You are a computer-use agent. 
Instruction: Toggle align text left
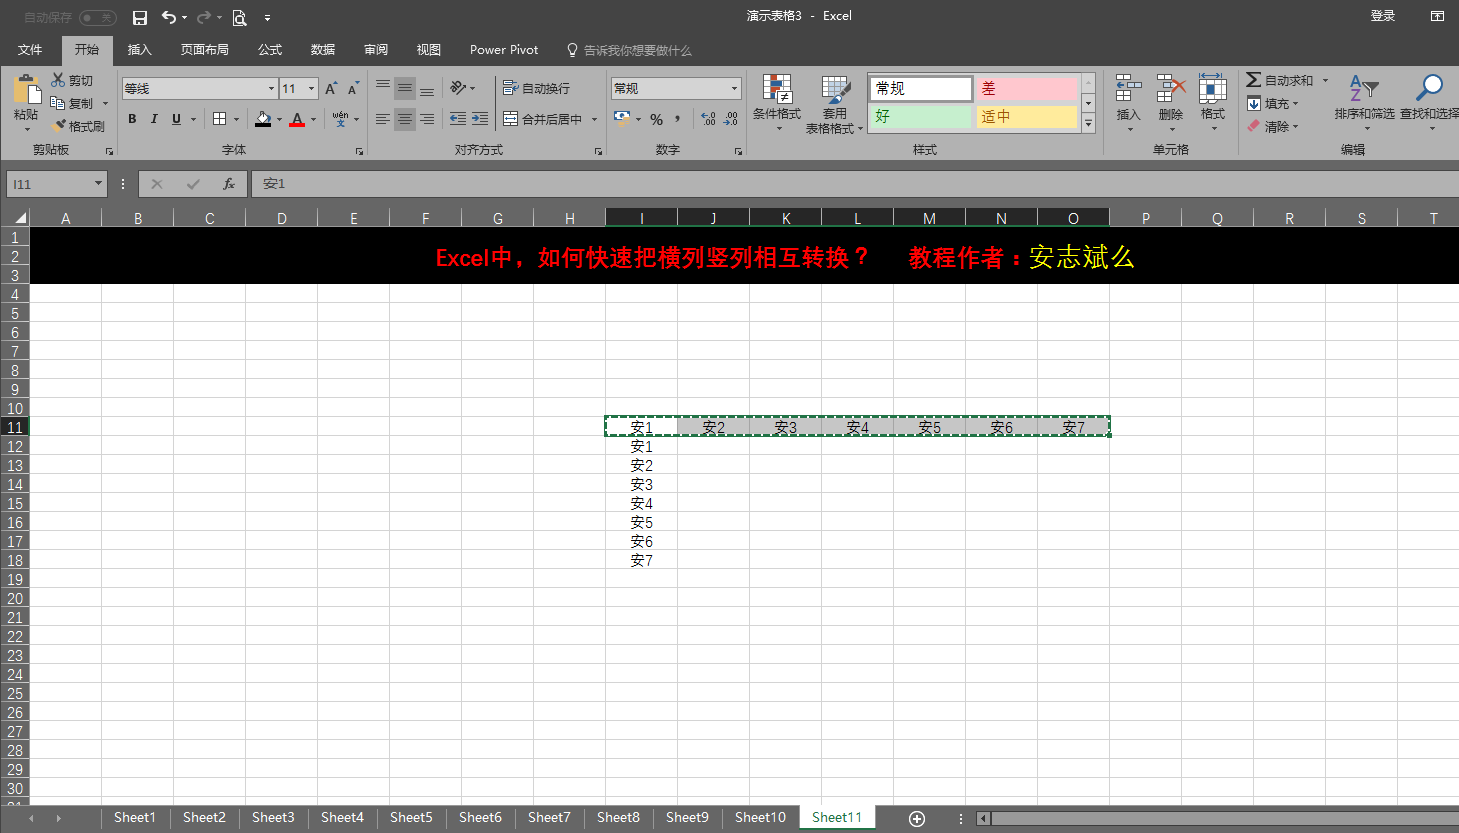click(x=383, y=119)
